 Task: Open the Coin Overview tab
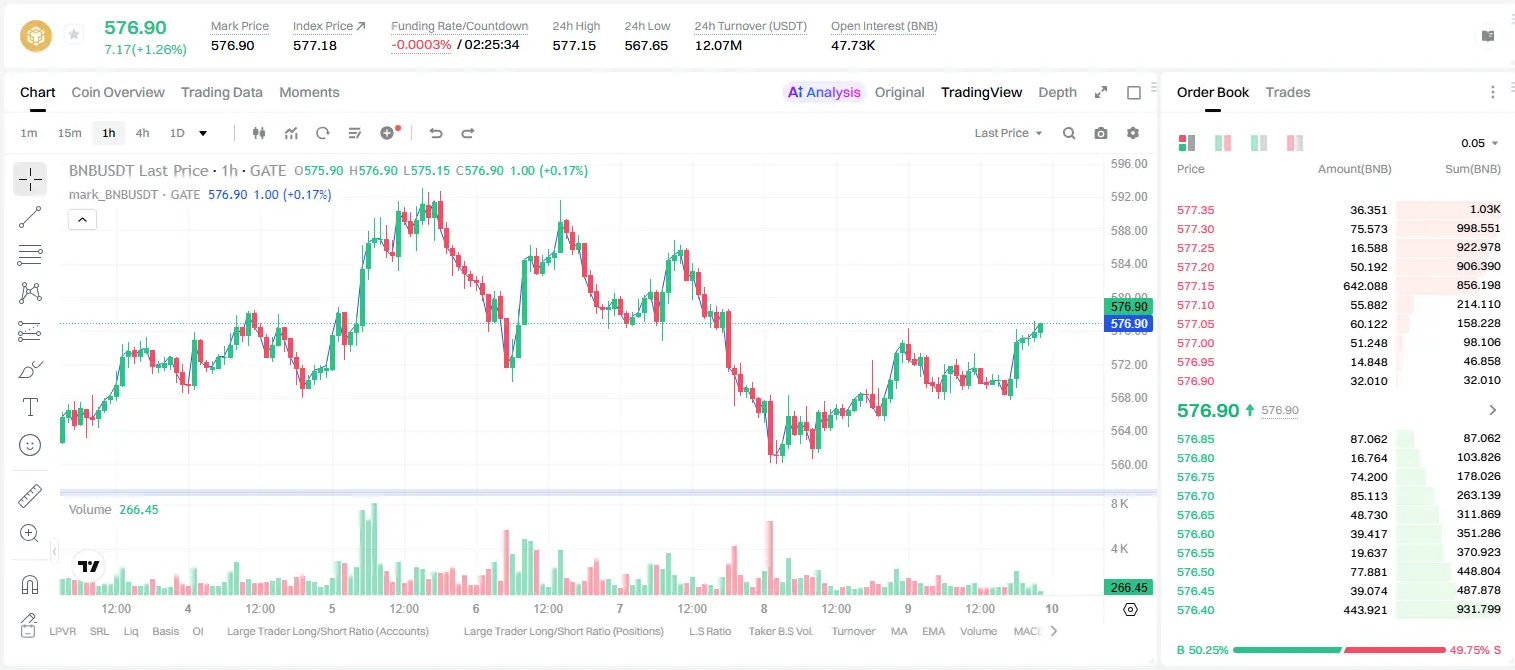(118, 92)
